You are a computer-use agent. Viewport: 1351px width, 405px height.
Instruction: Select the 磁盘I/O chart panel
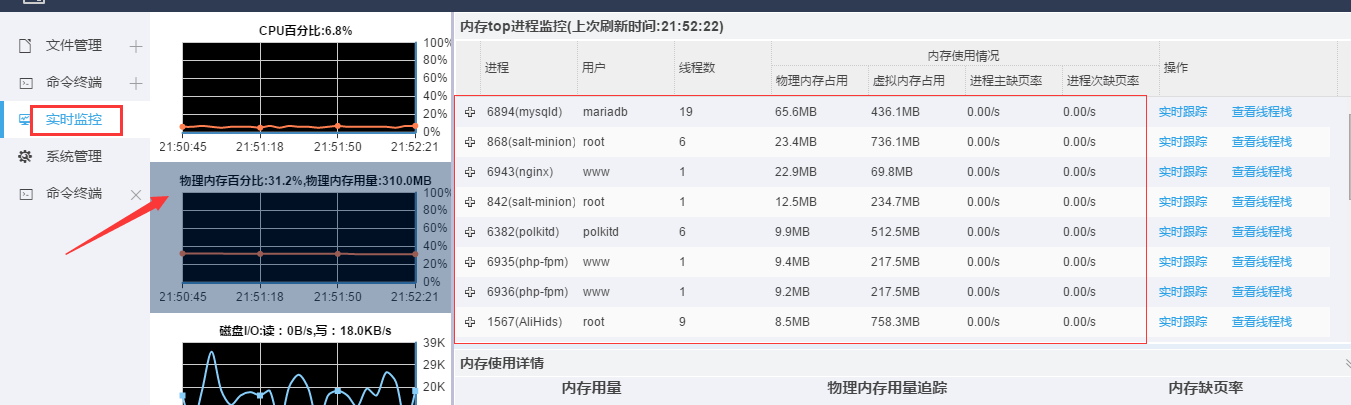[299, 370]
